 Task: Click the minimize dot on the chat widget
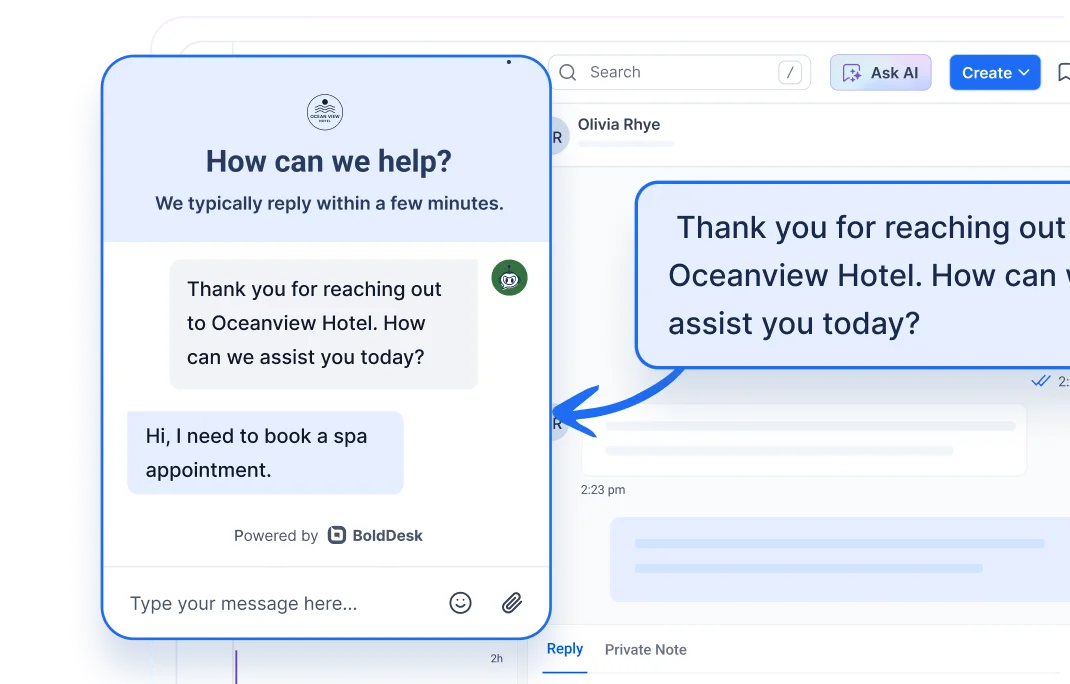coord(509,61)
